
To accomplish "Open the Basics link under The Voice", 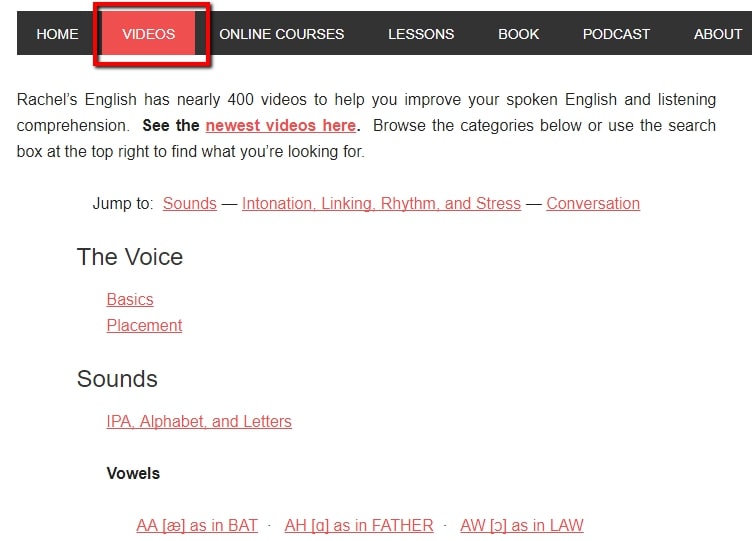I will click(130, 299).
